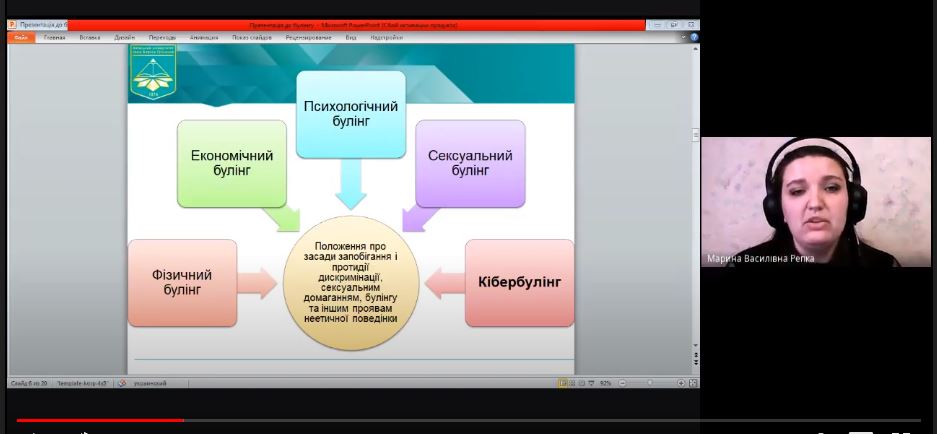Image resolution: width=937 pixels, height=434 pixels.
Task: Start Slide Show from status bar icon
Action: (591, 383)
